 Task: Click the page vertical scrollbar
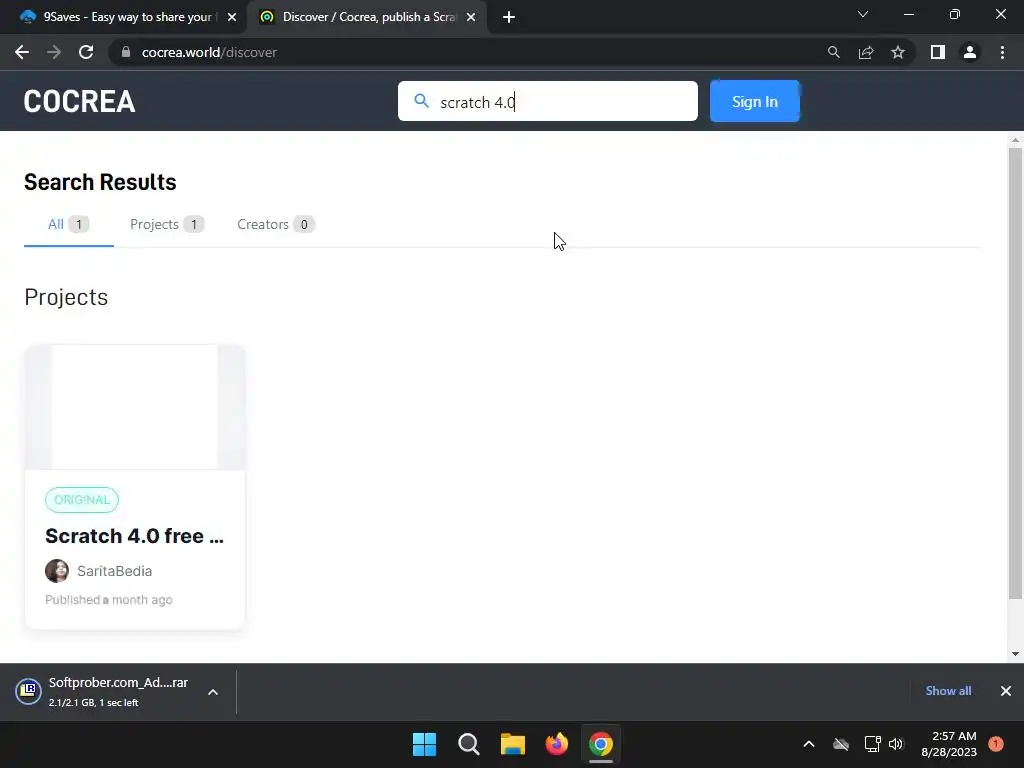pos(1015,372)
